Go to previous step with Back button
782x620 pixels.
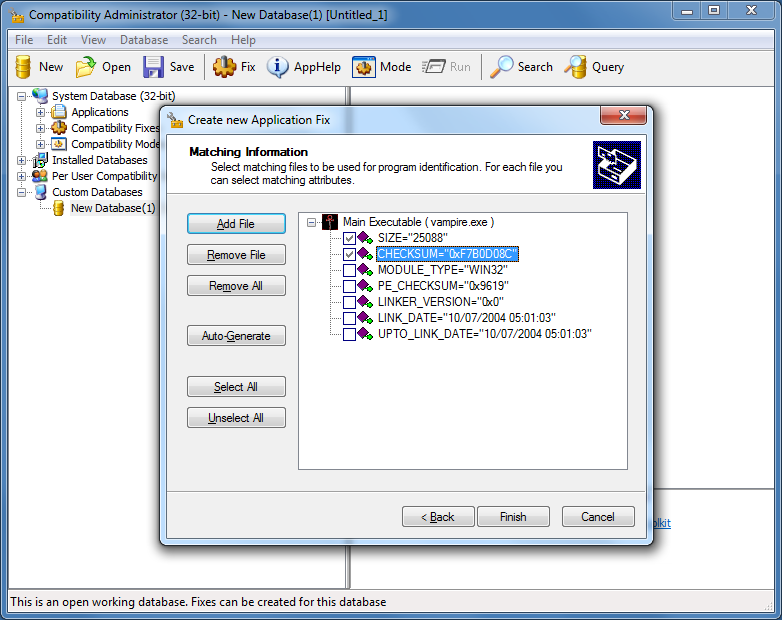pos(438,517)
